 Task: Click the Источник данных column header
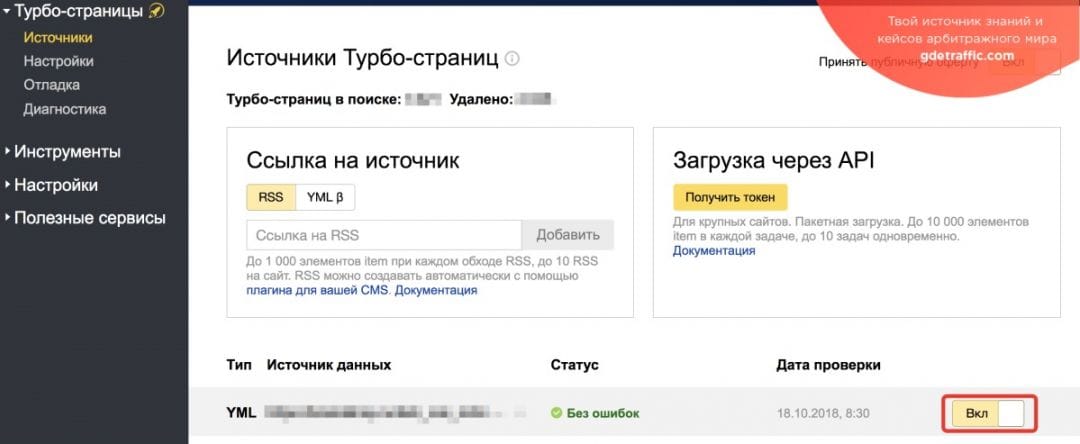pos(329,365)
